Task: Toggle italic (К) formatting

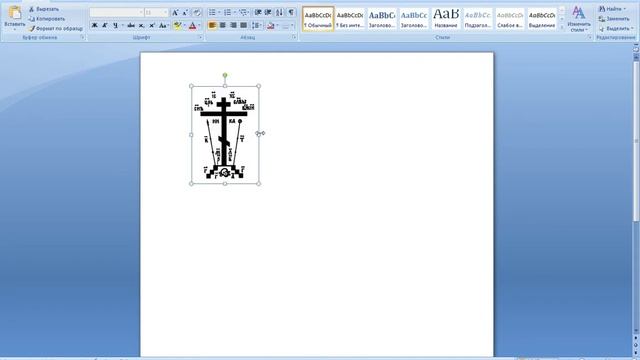Action: (x=104, y=25)
